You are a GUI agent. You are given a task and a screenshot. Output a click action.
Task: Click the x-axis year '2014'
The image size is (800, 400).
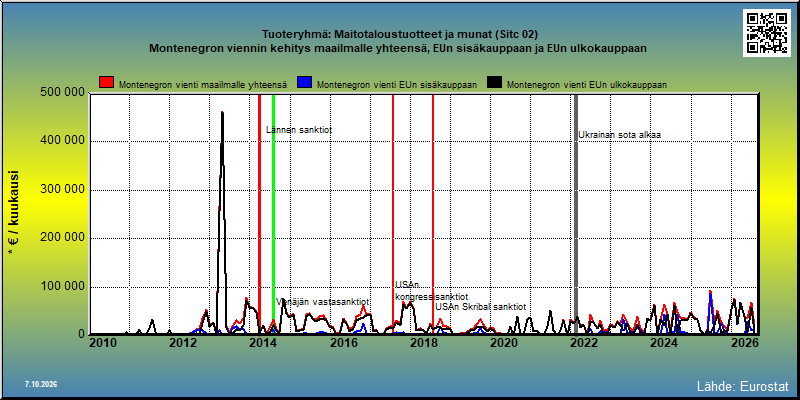coord(263,343)
